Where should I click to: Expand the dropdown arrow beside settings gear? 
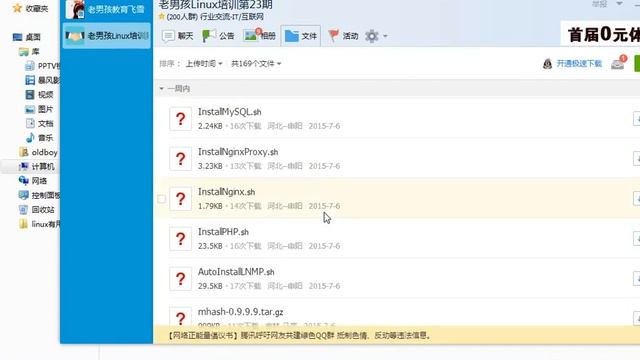click(x=385, y=36)
